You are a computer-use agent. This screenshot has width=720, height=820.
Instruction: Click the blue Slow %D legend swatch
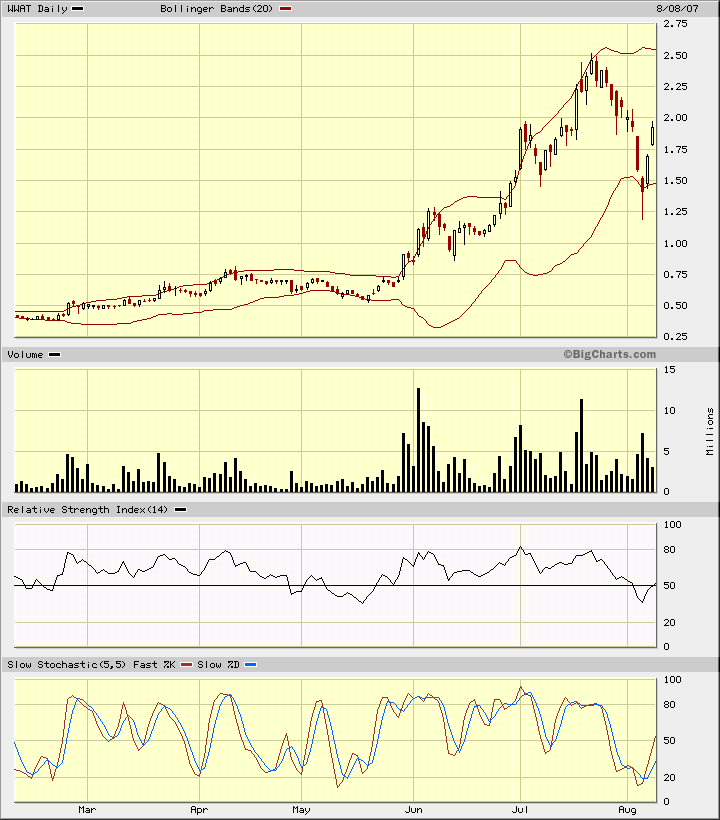[251, 665]
